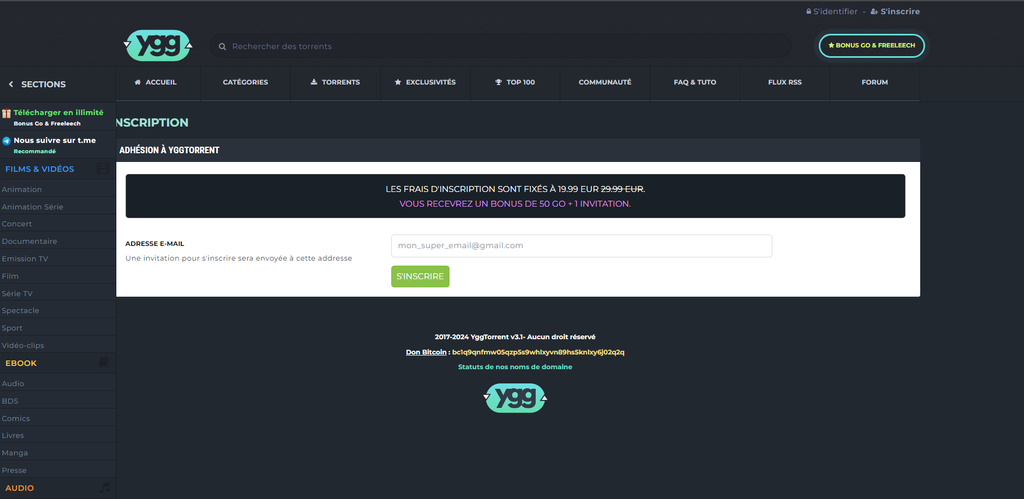Open the Torrents menu
Image resolution: width=1024 pixels, height=499 pixels.
(x=335, y=82)
